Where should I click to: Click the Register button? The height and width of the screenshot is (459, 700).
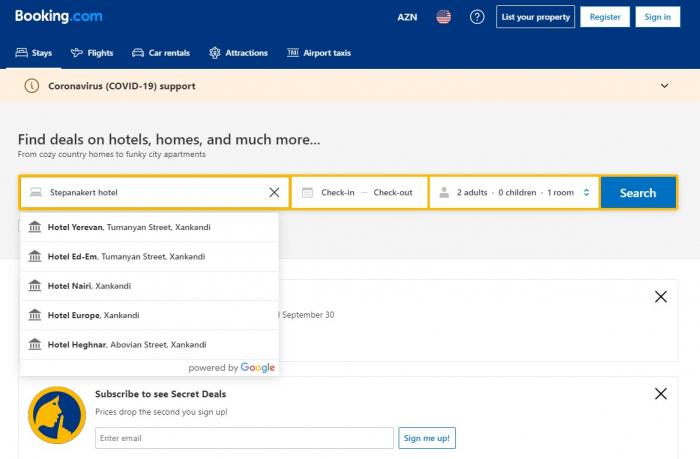click(x=605, y=17)
